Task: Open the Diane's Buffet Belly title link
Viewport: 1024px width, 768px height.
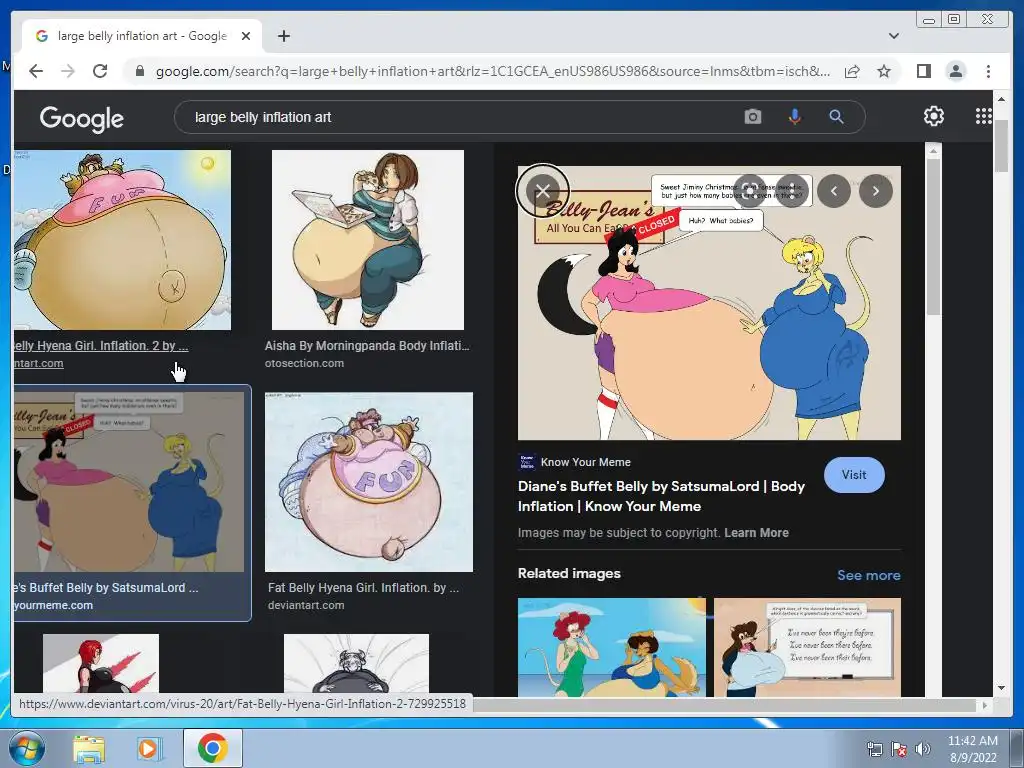Action: point(661,496)
